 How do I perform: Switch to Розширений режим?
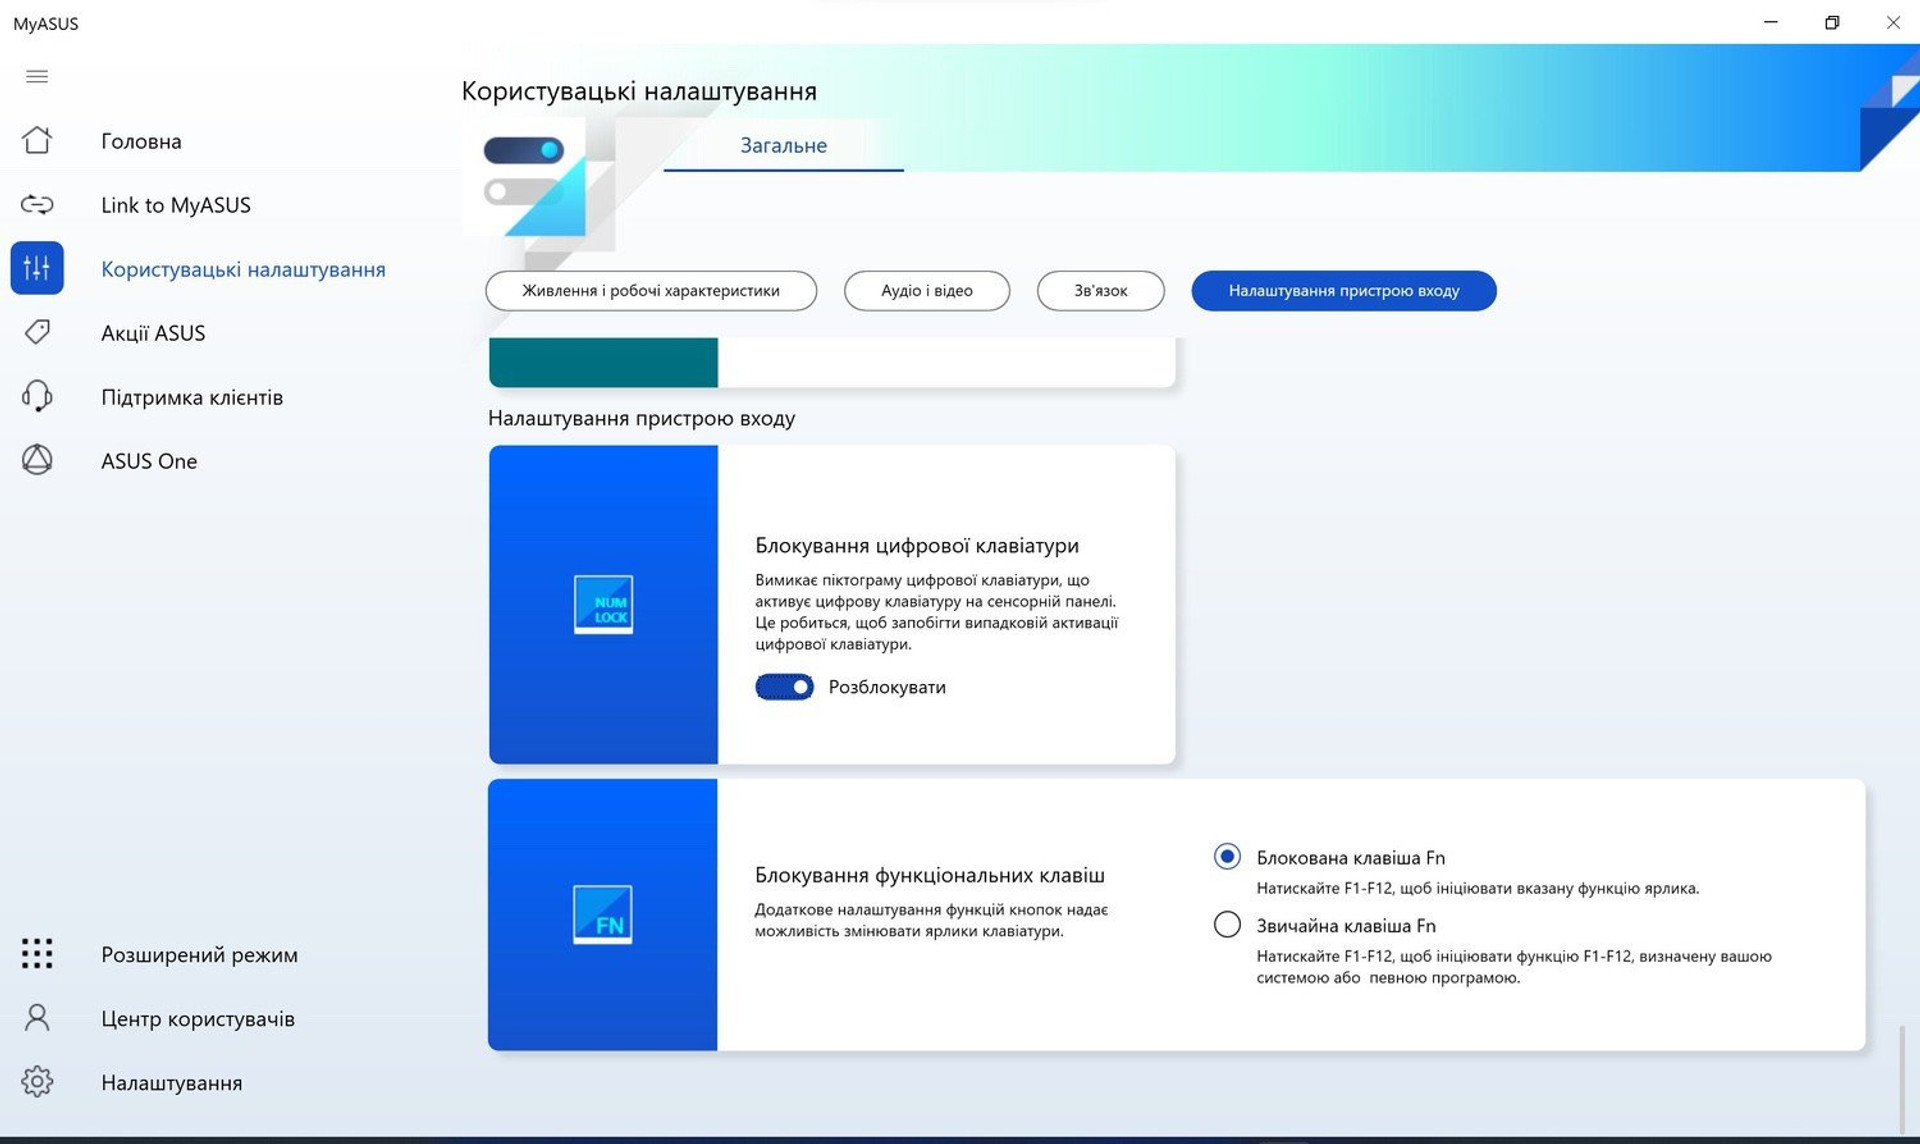[199, 955]
